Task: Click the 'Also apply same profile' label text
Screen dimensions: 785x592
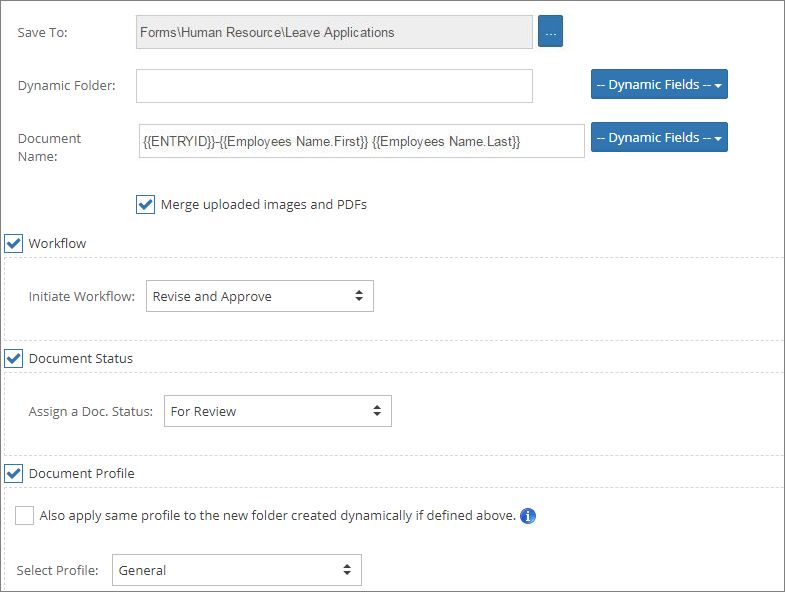Action: 277,516
